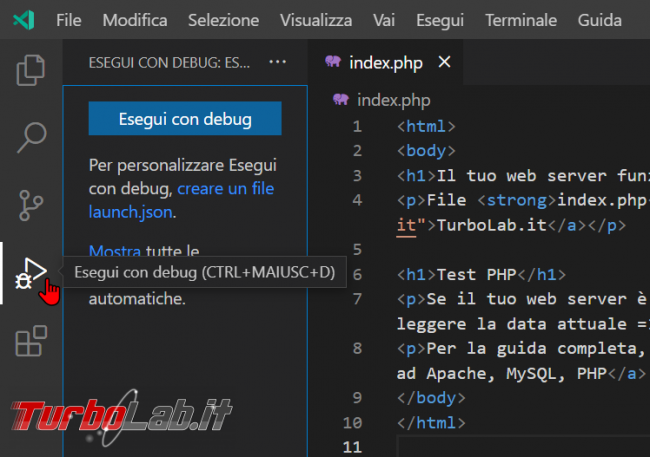
Task: Open the Explorer view in activity bar
Action: tap(31, 70)
